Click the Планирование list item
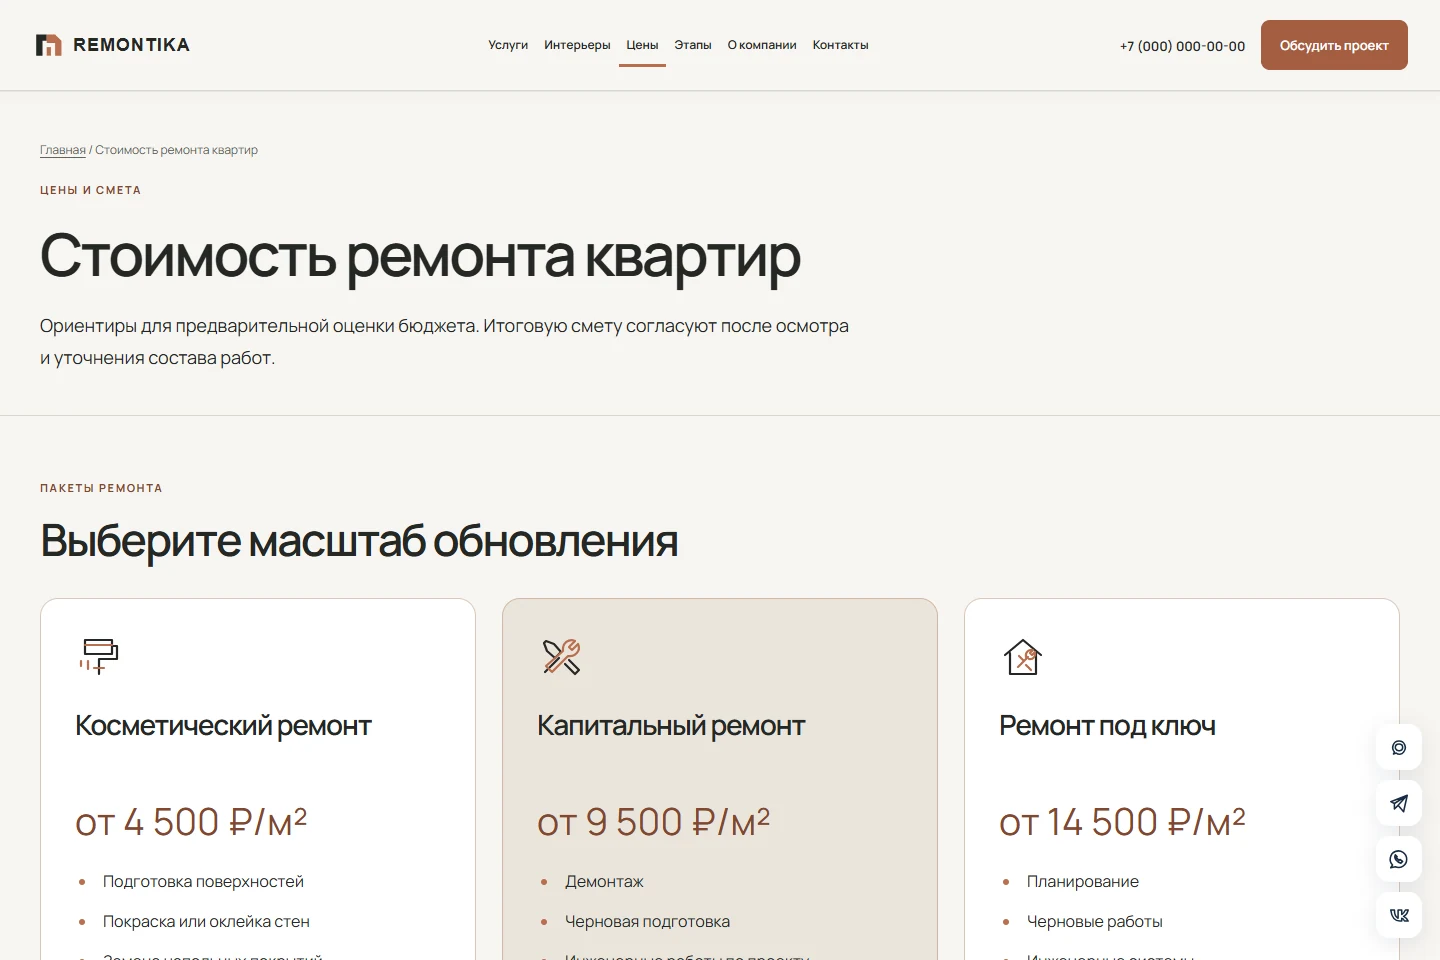This screenshot has height=960, width=1440. [1083, 882]
